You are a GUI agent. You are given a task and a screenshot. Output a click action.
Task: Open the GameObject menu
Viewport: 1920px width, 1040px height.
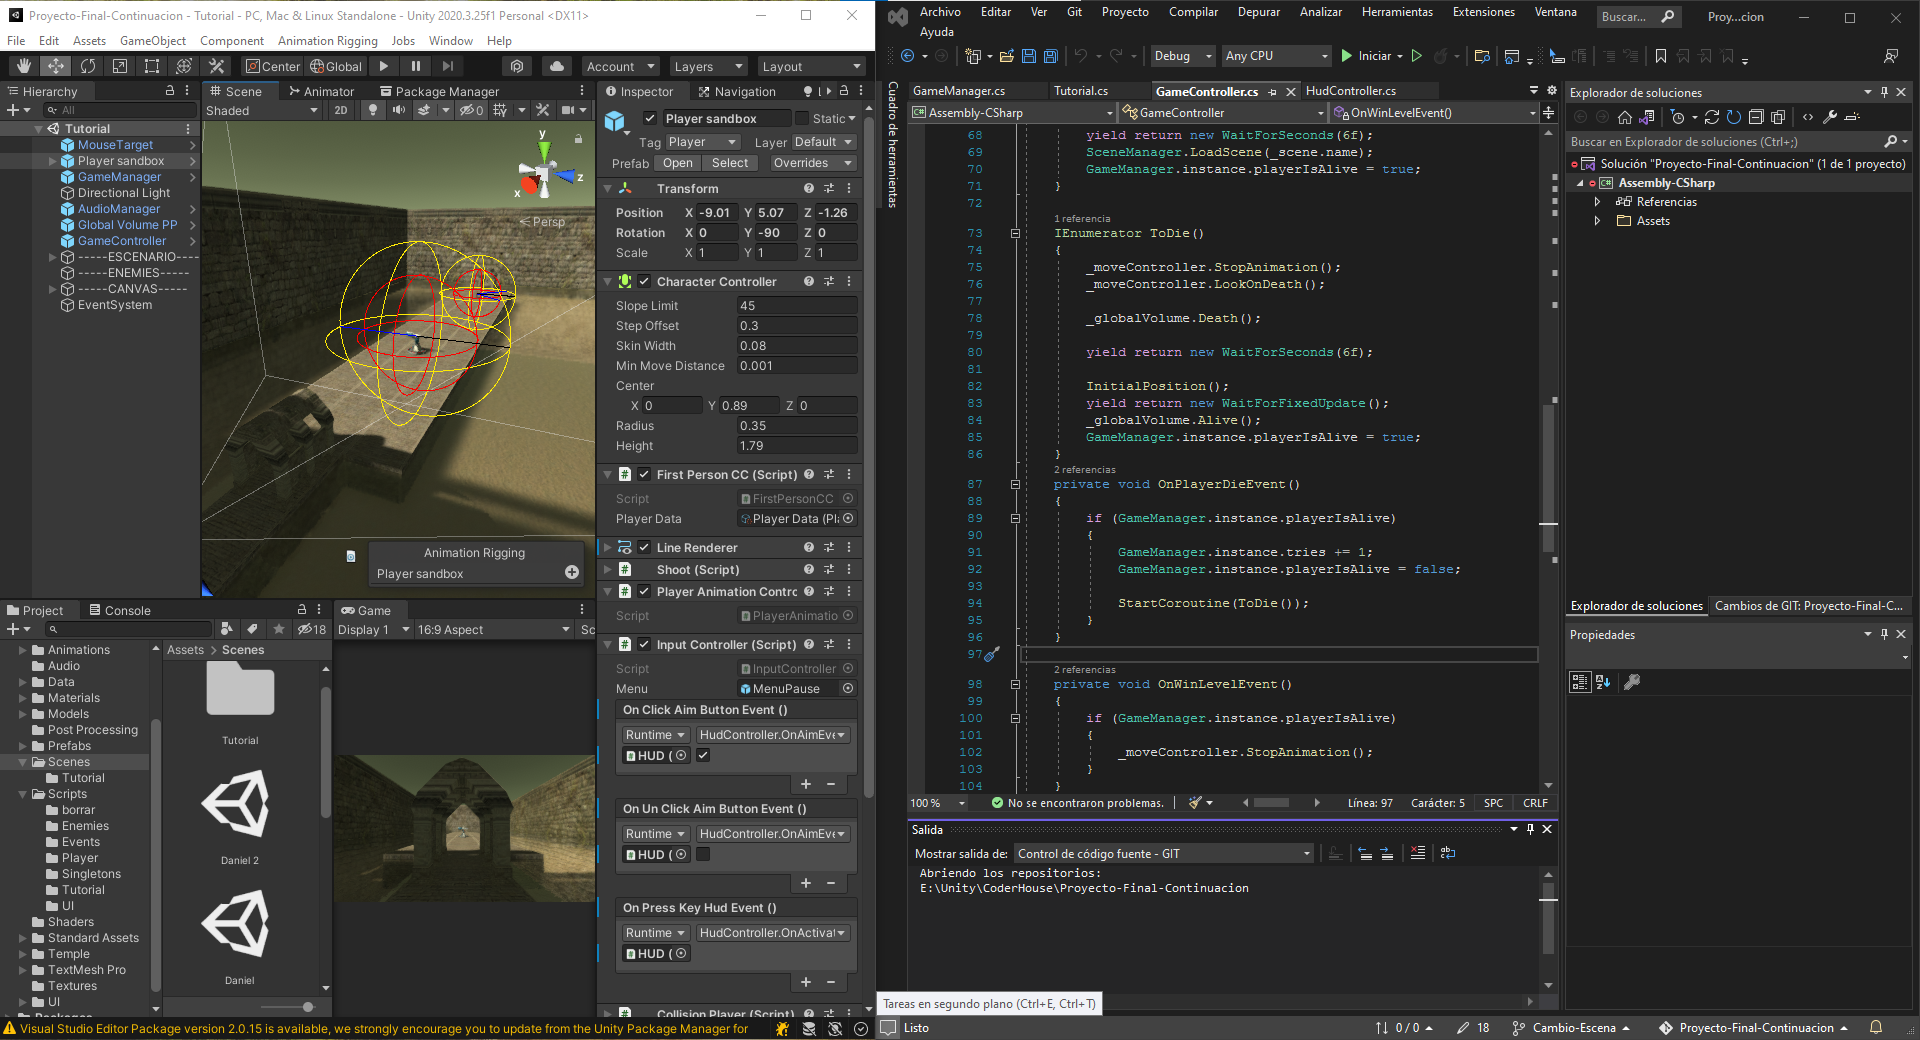(153, 41)
